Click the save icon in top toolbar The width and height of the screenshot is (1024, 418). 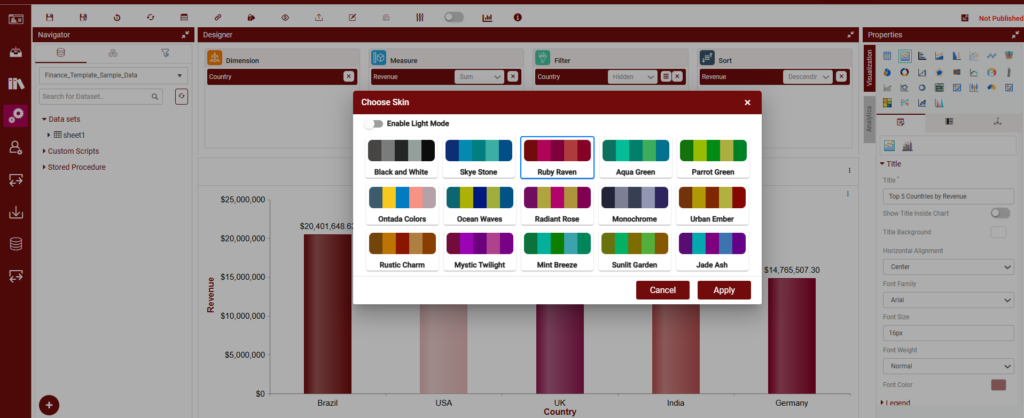click(x=50, y=17)
